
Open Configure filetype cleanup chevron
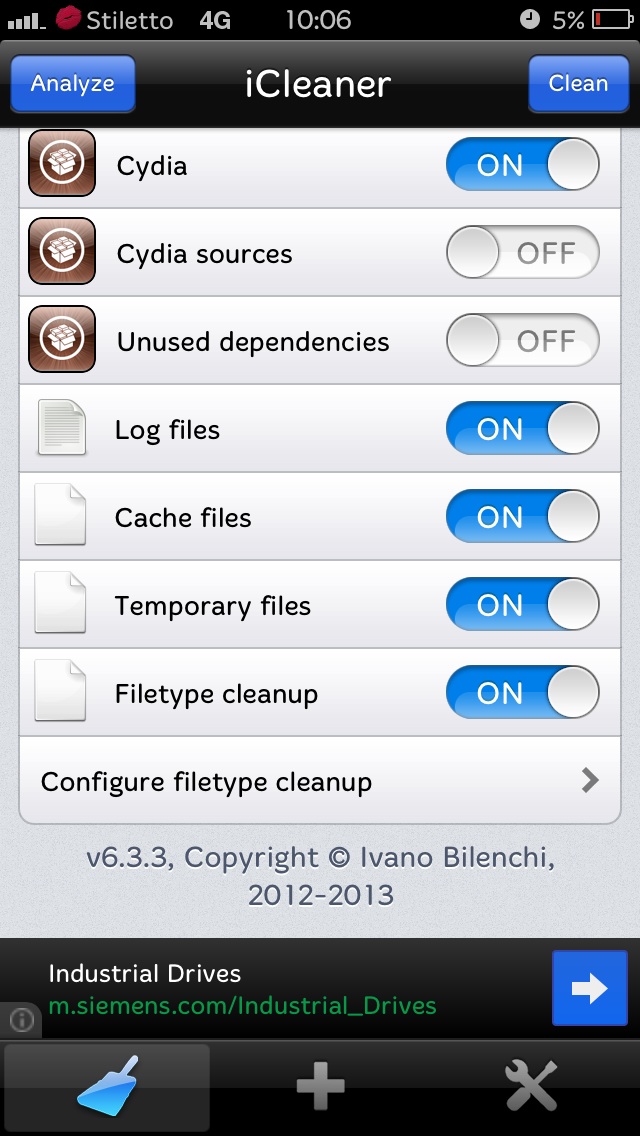590,780
